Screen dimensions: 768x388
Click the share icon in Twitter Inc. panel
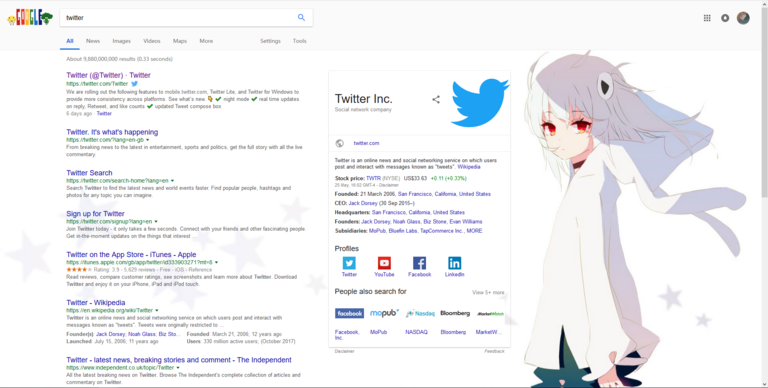tap(436, 99)
